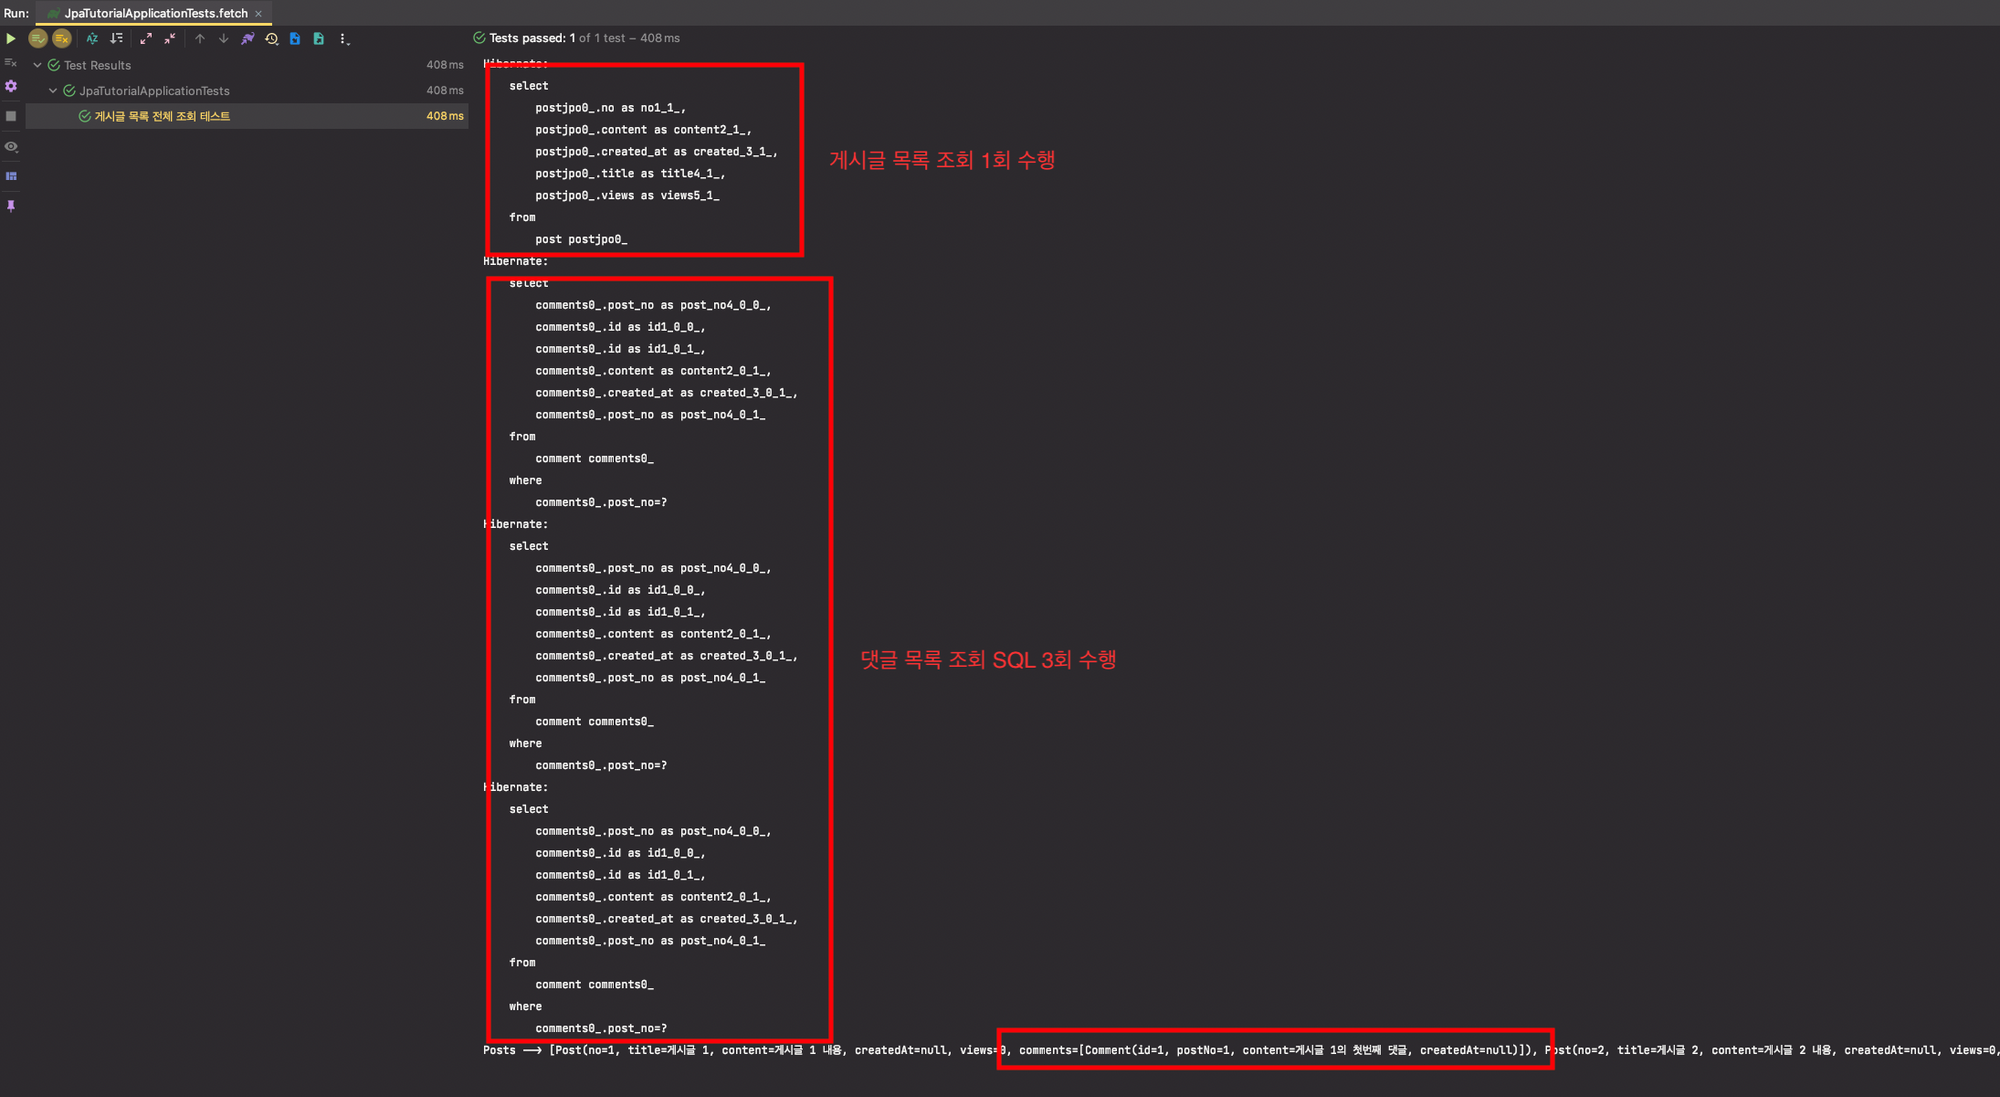Import tests from file icon
Image resolution: width=2000 pixels, height=1097 pixels.
click(295, 39)
